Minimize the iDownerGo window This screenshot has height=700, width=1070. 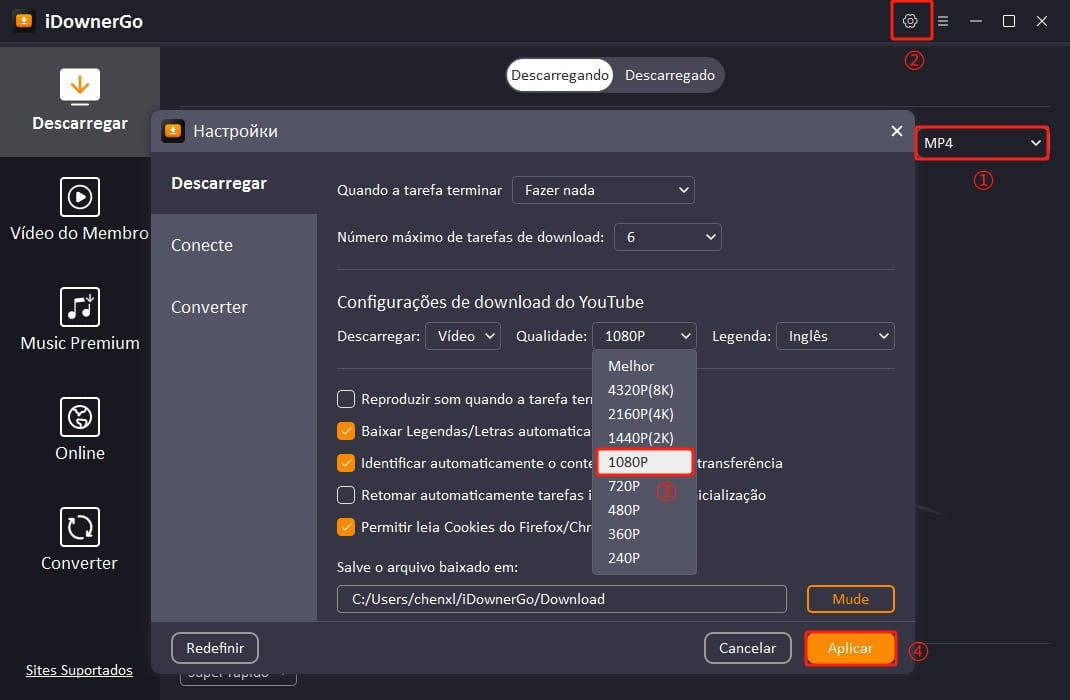pos(976,21)
